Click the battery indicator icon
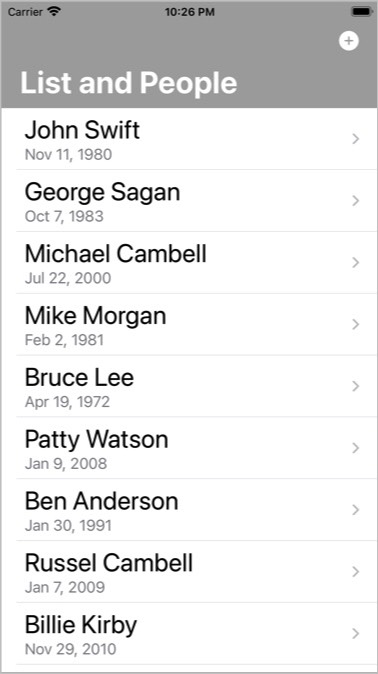 (x=362, y=12)
